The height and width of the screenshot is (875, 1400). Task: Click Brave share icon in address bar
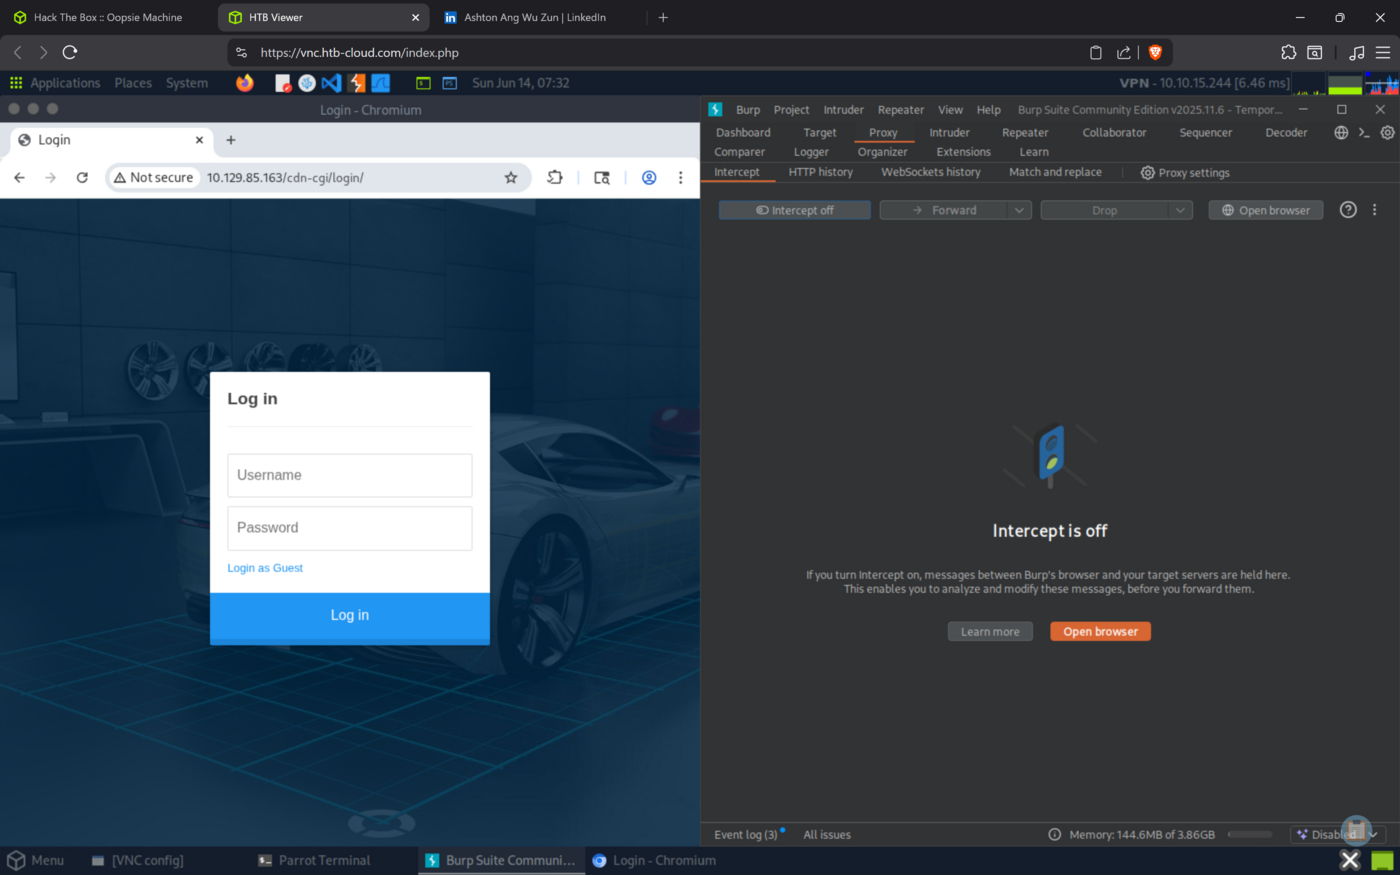(x=1123, y=52)
